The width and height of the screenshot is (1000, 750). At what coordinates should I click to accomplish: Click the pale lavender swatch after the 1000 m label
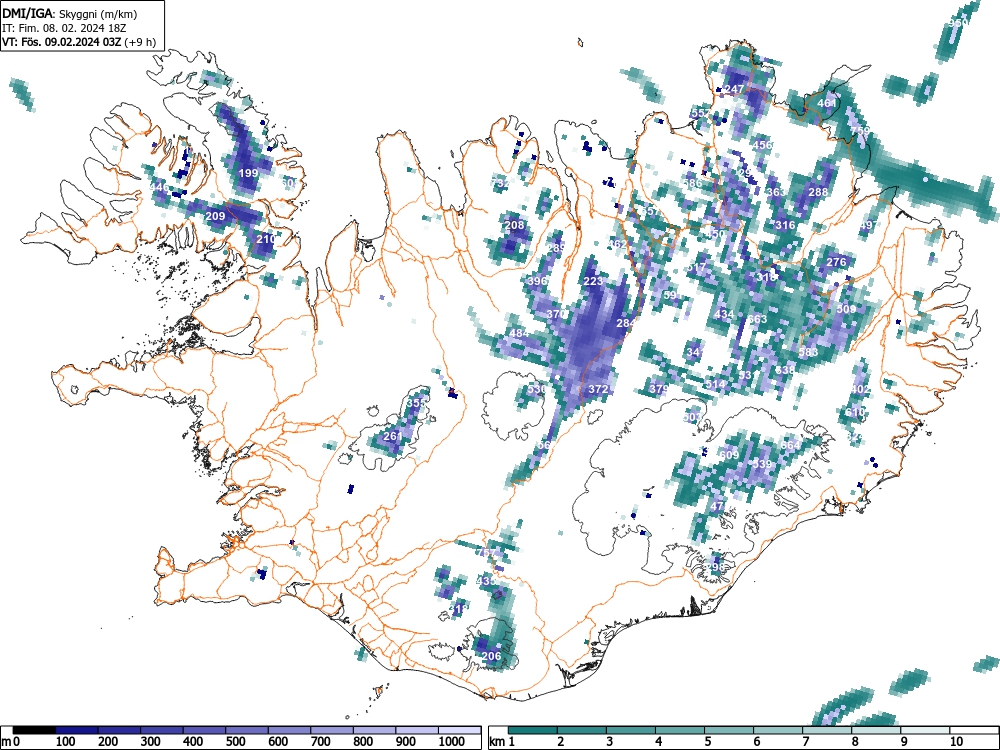pyautogui.click(x=459, y=730)
